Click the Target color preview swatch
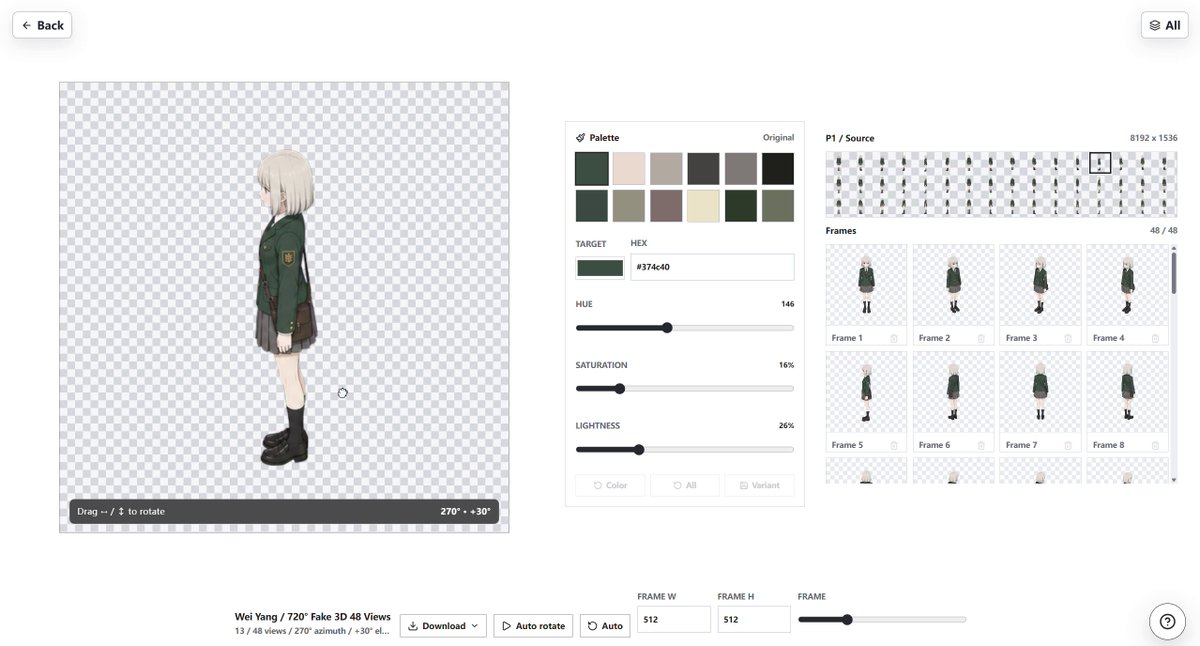 (600, 268)
